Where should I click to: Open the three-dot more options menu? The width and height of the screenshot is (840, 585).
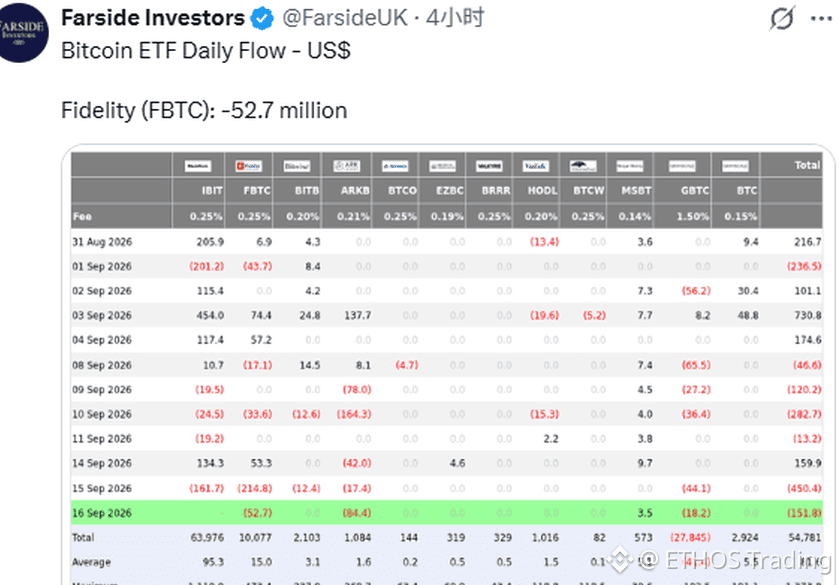[x=821, y=19]
